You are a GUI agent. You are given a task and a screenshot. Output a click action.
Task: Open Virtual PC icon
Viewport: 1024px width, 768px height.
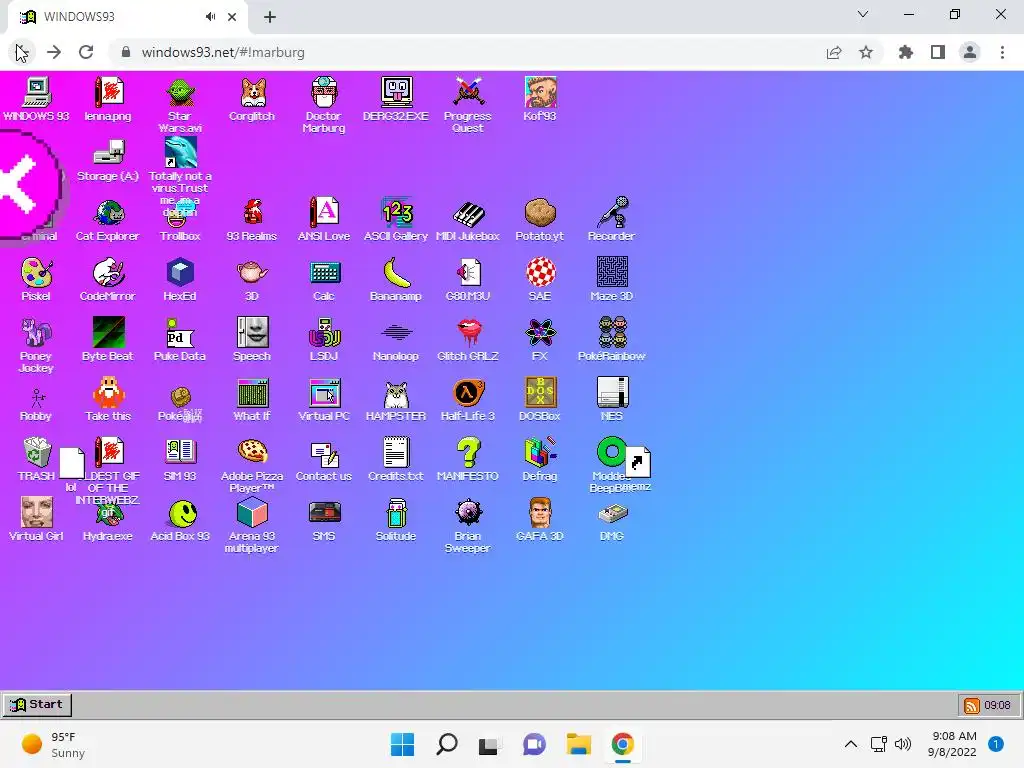pos(324,393)
